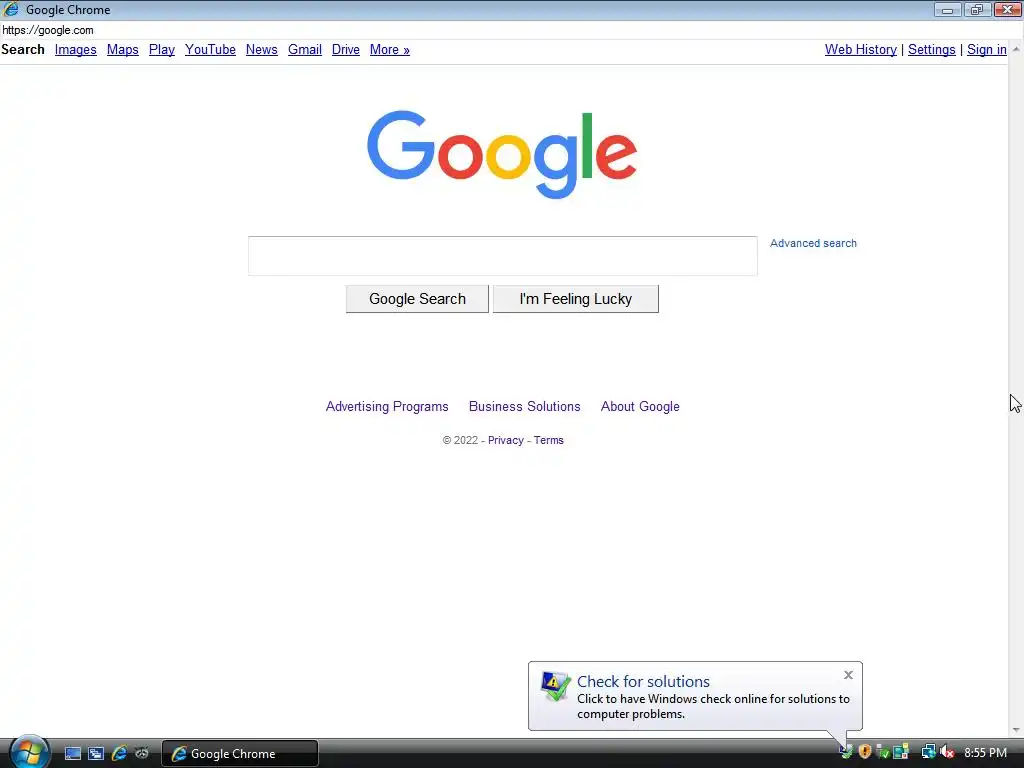Open Web History link
This screenshot has width=1024, height=768.
click(x=861, y=50)
